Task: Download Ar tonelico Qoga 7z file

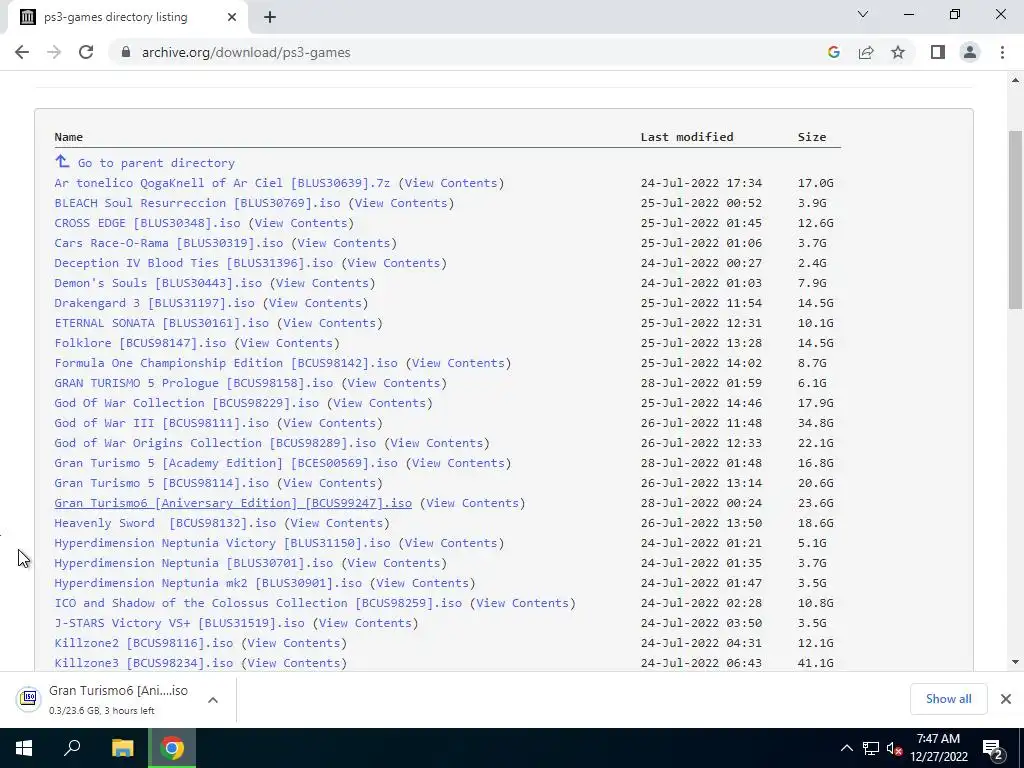Action: (x=222, y=183)
